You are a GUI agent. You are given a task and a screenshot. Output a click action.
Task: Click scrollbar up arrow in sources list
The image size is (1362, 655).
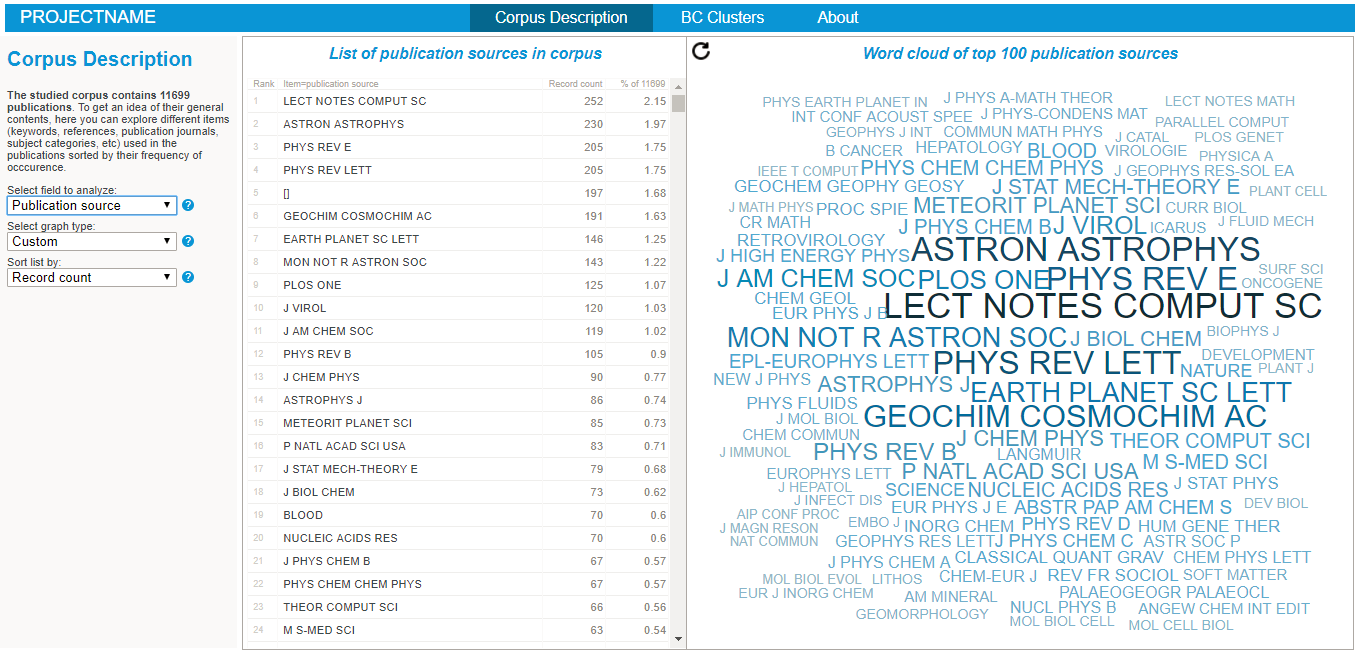click(x=679, y=85)
